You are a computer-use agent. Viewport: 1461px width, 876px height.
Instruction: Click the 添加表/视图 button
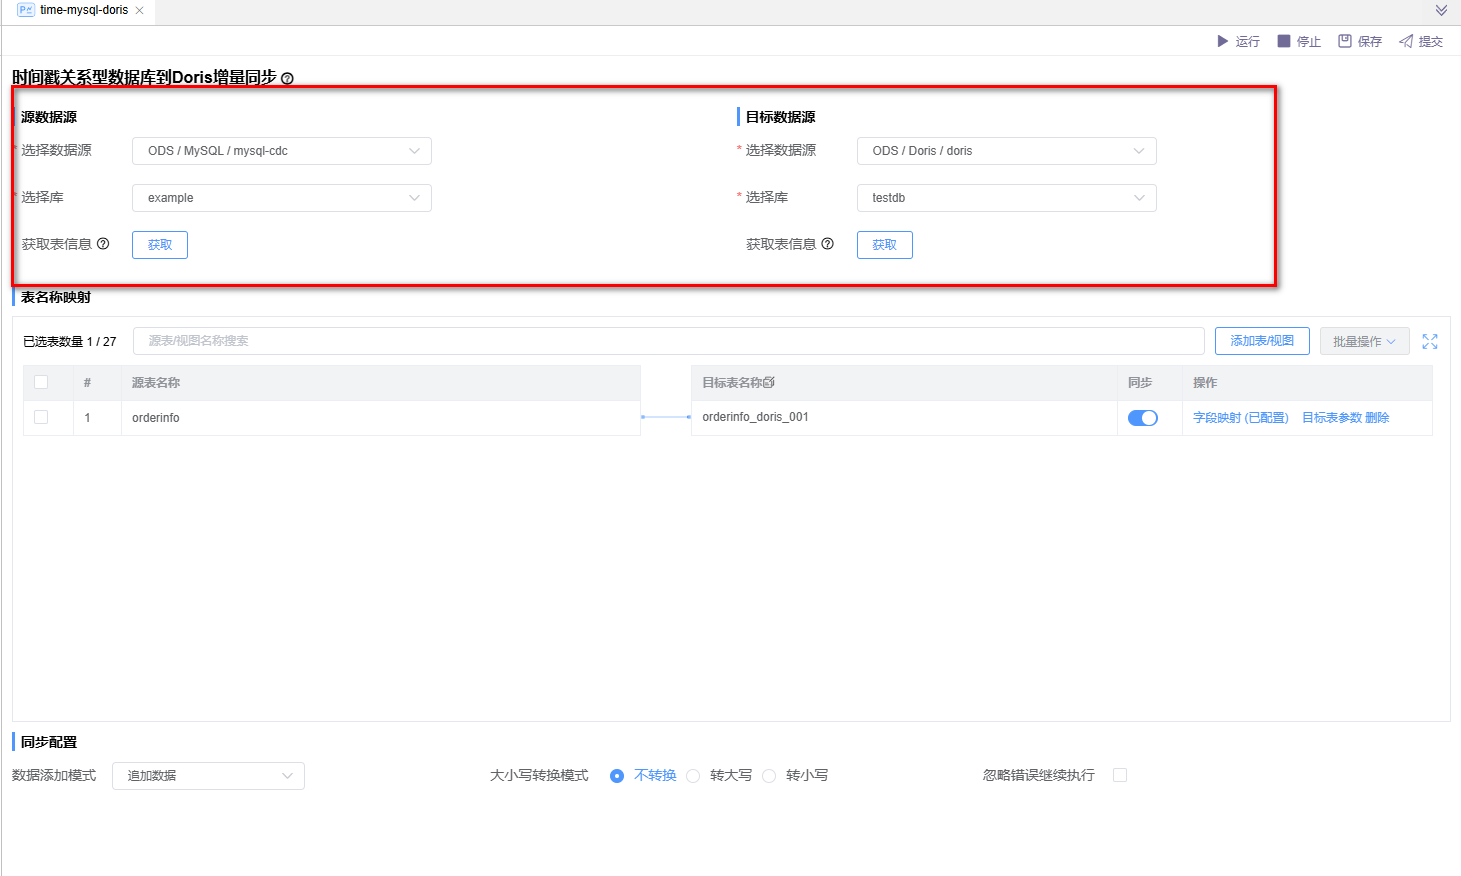[1262, 341]
